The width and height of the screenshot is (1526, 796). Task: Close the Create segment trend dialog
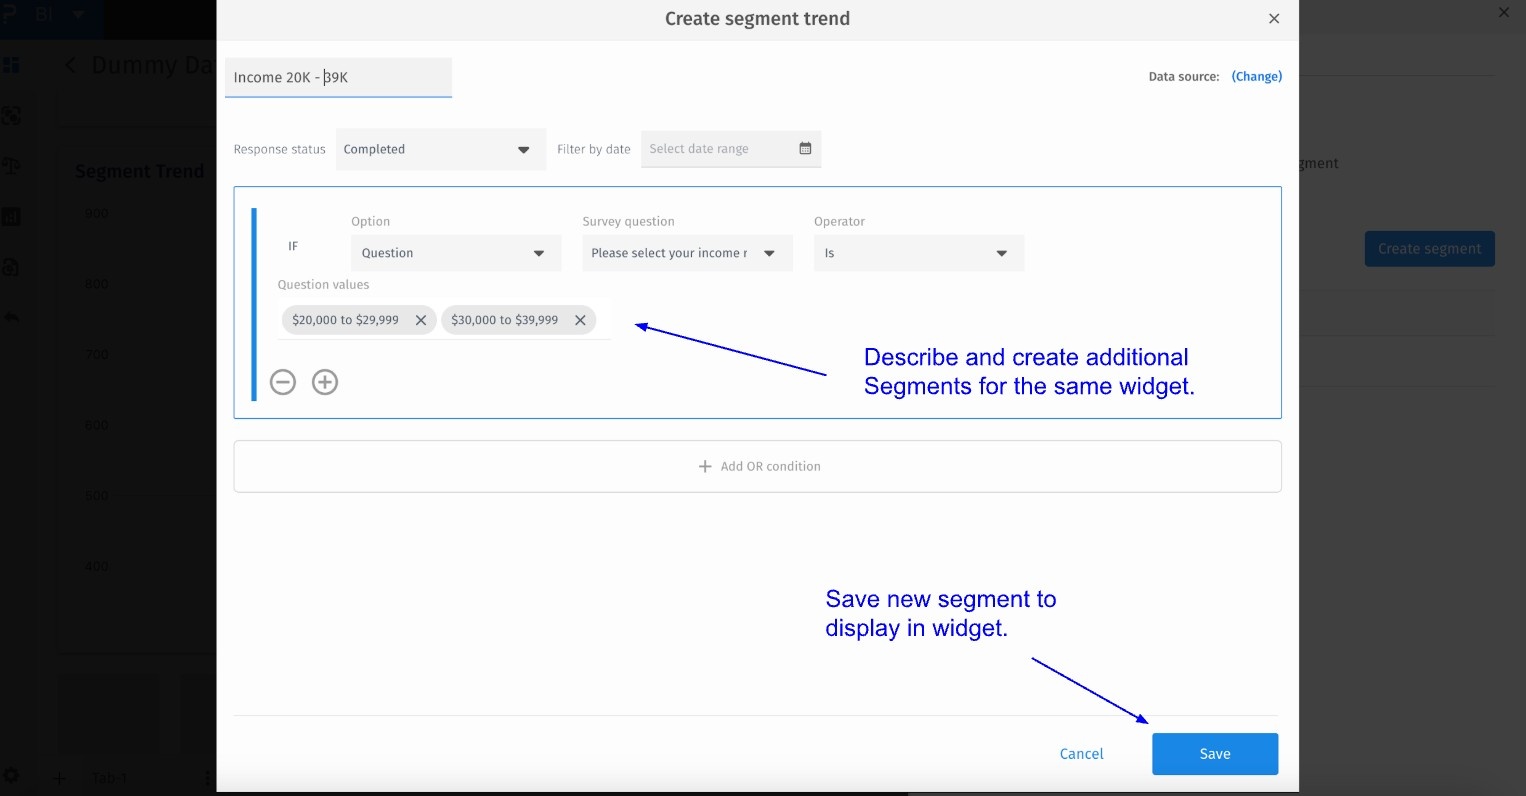(x=1274, y=19)
